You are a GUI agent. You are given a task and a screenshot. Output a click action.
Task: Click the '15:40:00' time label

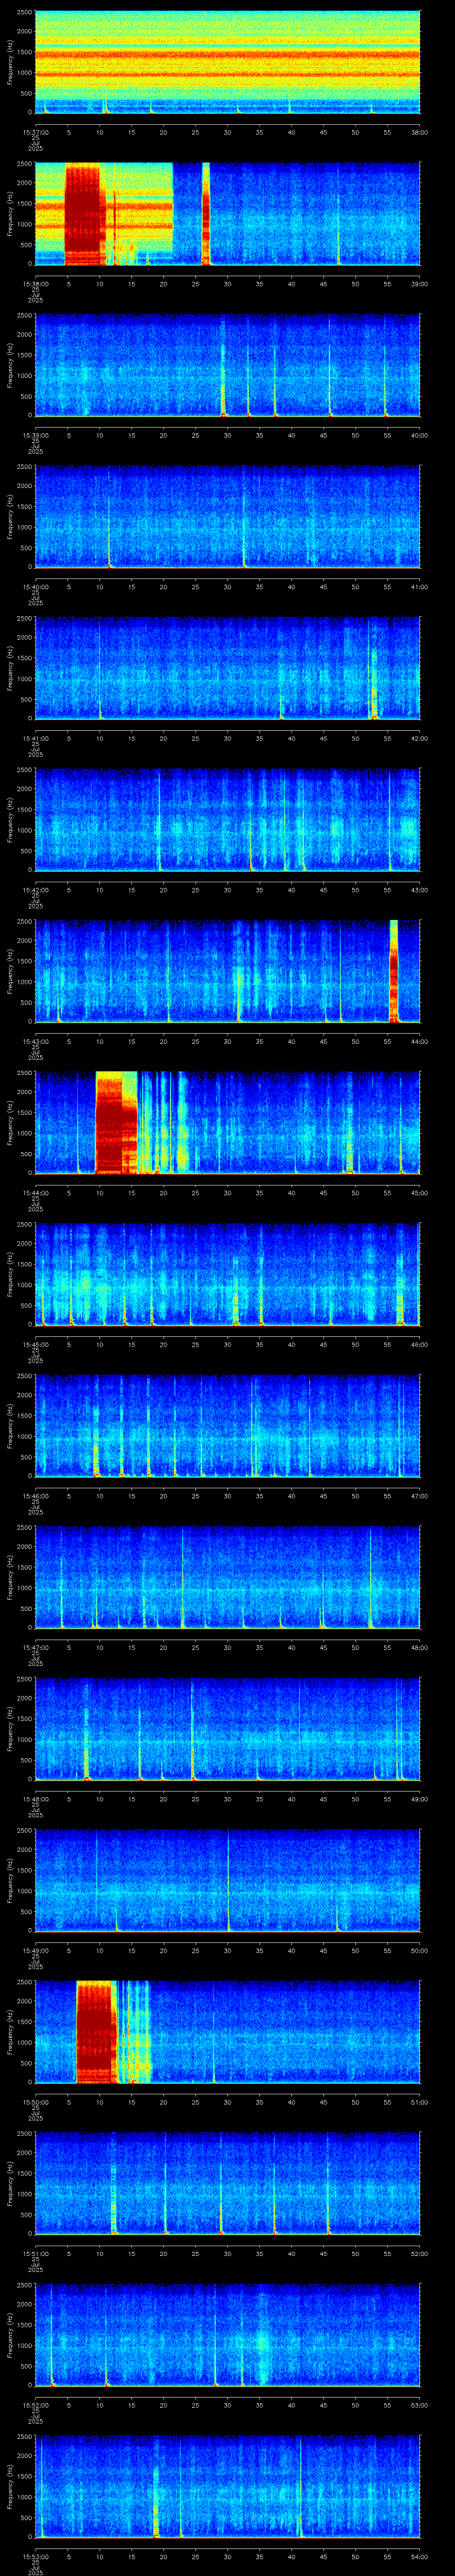35,587
